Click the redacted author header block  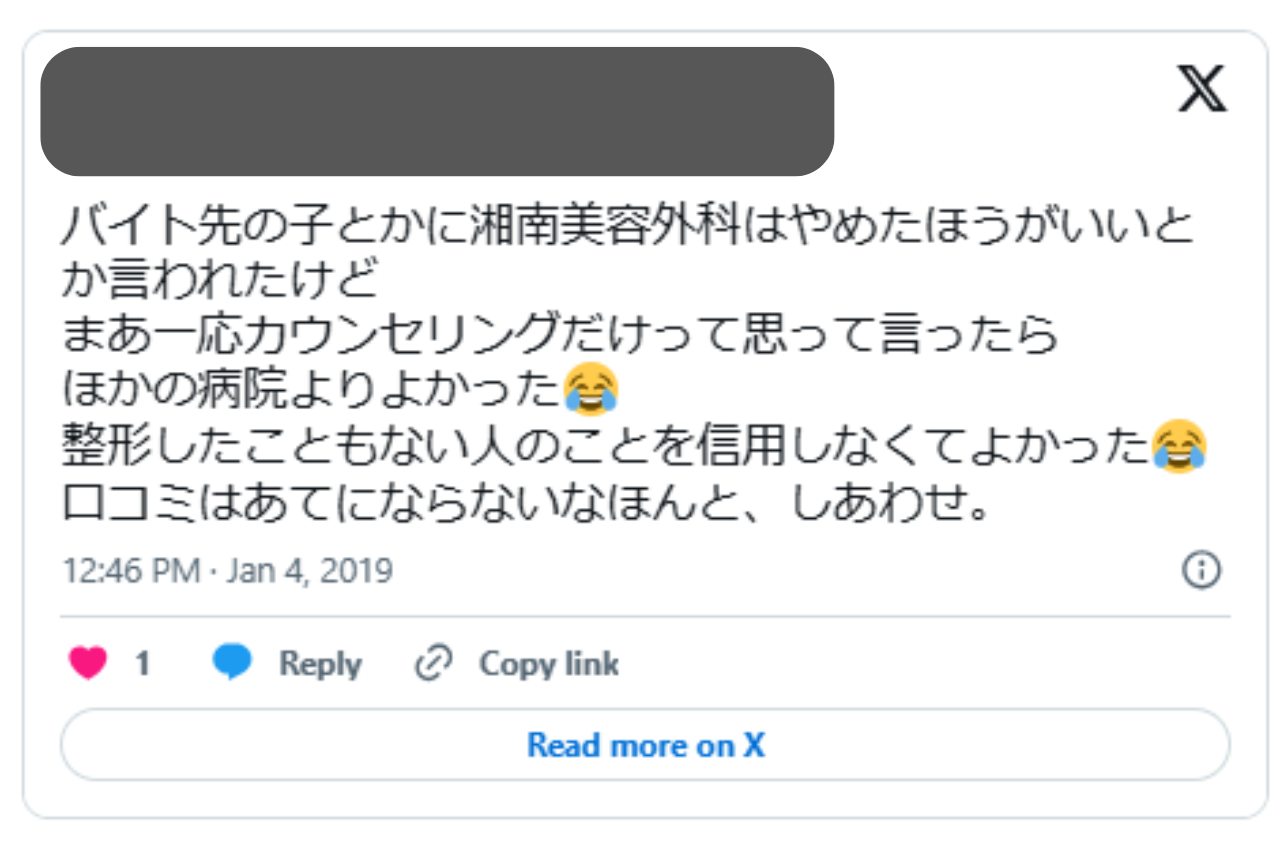[x=437, y=111]
